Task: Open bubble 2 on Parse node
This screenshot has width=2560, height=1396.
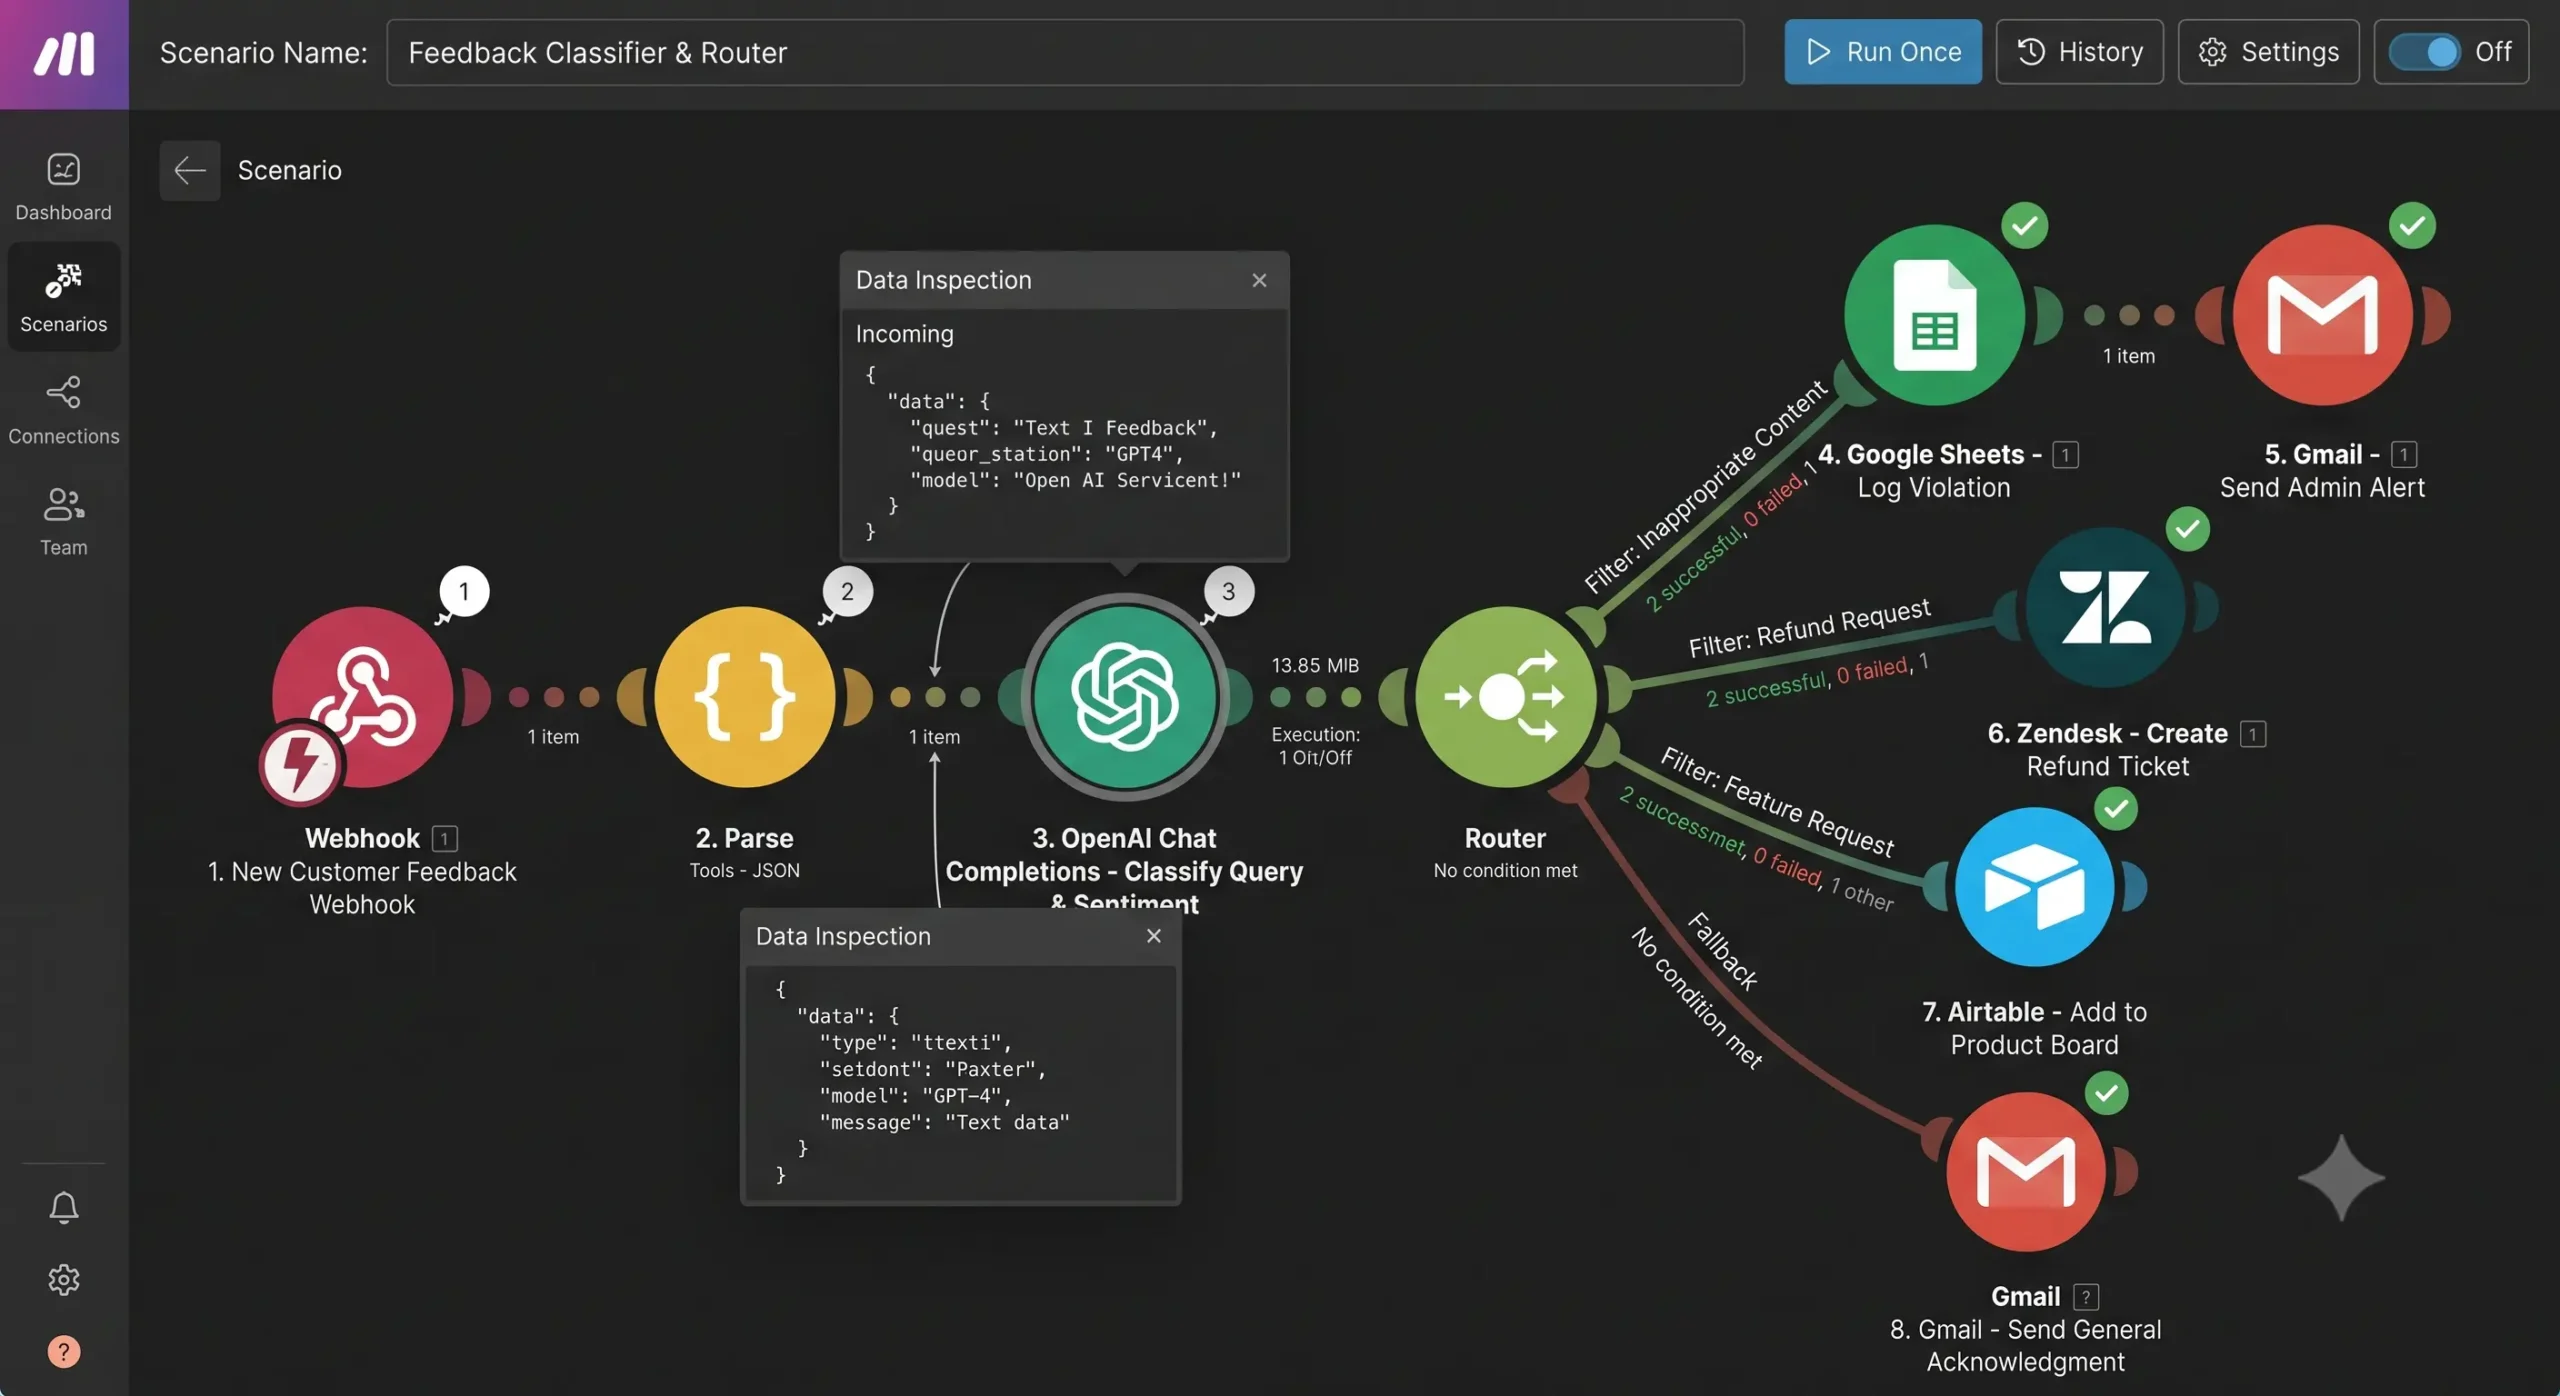Action: [847, 591]
